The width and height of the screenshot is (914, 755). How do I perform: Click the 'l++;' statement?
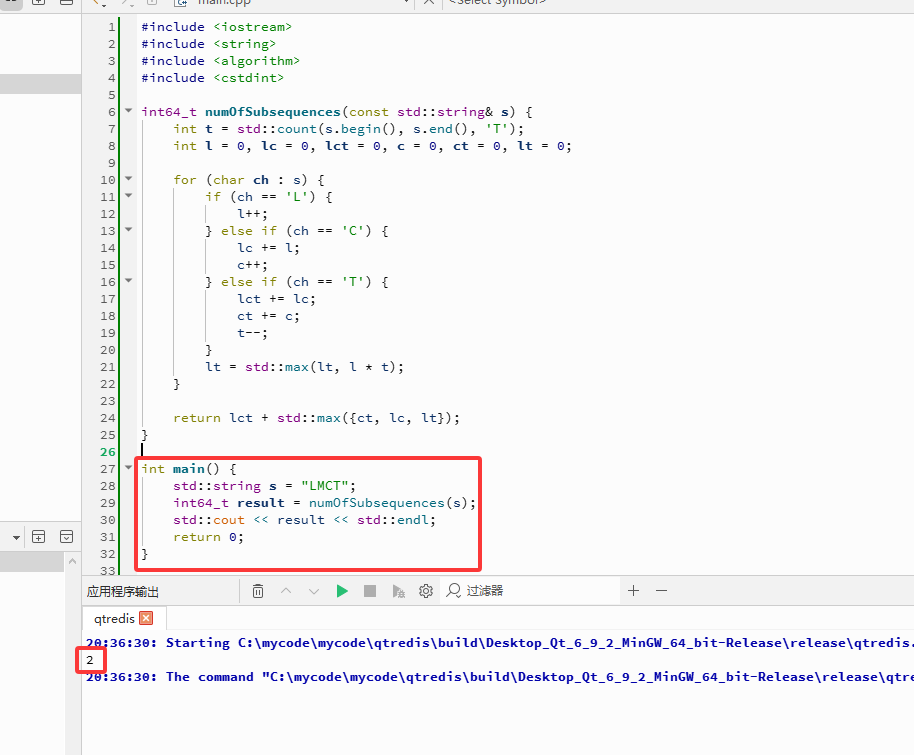252,214
